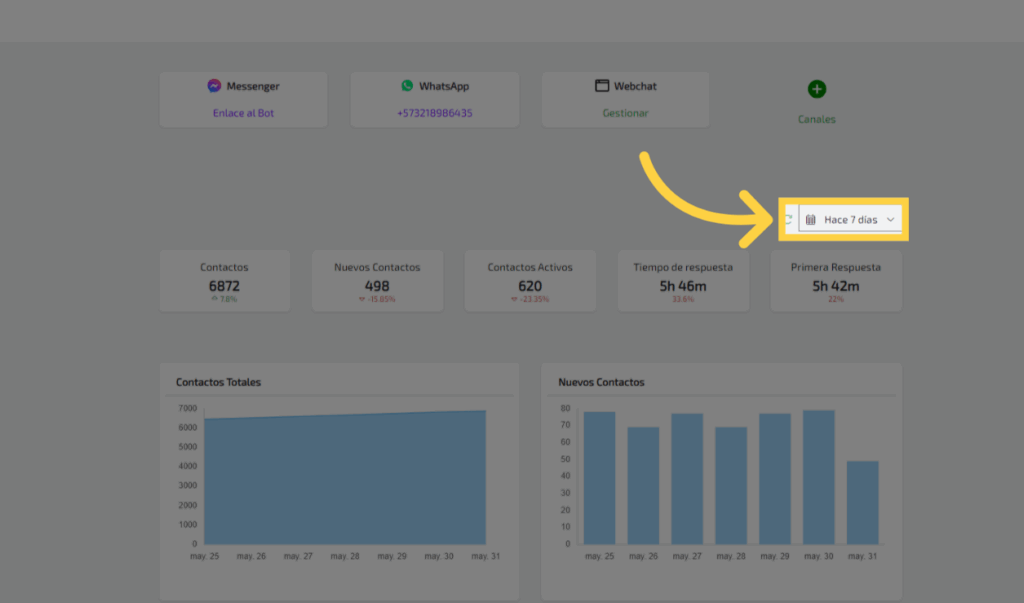Open the 'Hace 7 días' date range dropdown

point(850,219)
